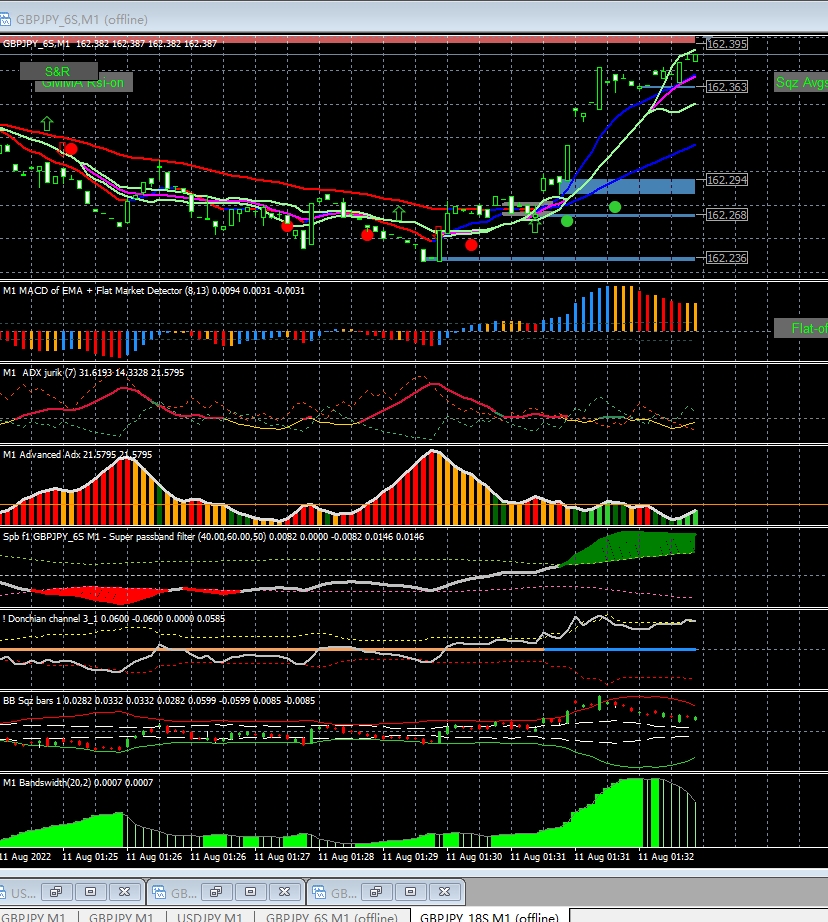Open the GBPJPY_6S M1 (offline) tab
This screenshot has width=828, height=922.
tap(332, 917)
